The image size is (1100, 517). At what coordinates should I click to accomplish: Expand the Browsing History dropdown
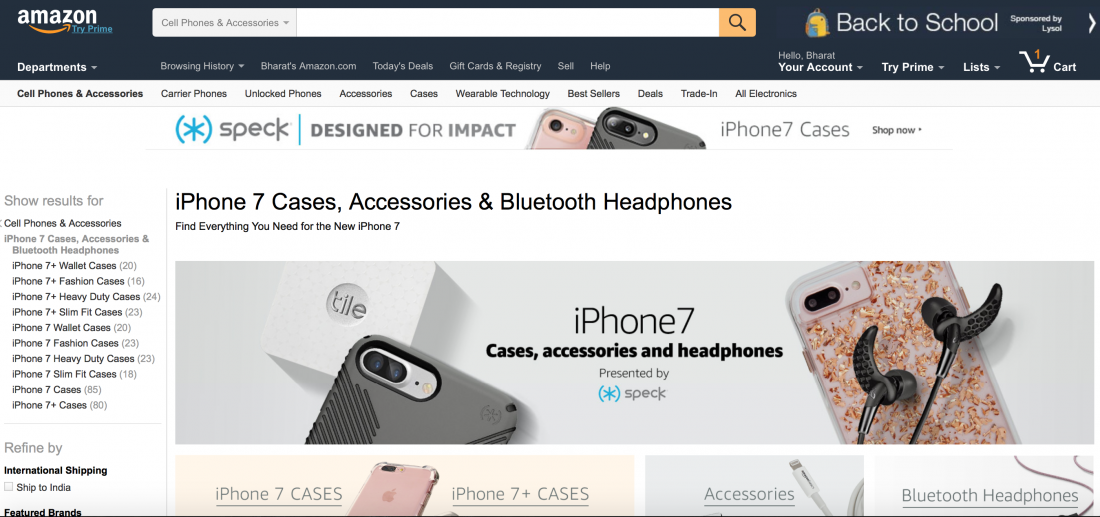click(x=202, y=66)
